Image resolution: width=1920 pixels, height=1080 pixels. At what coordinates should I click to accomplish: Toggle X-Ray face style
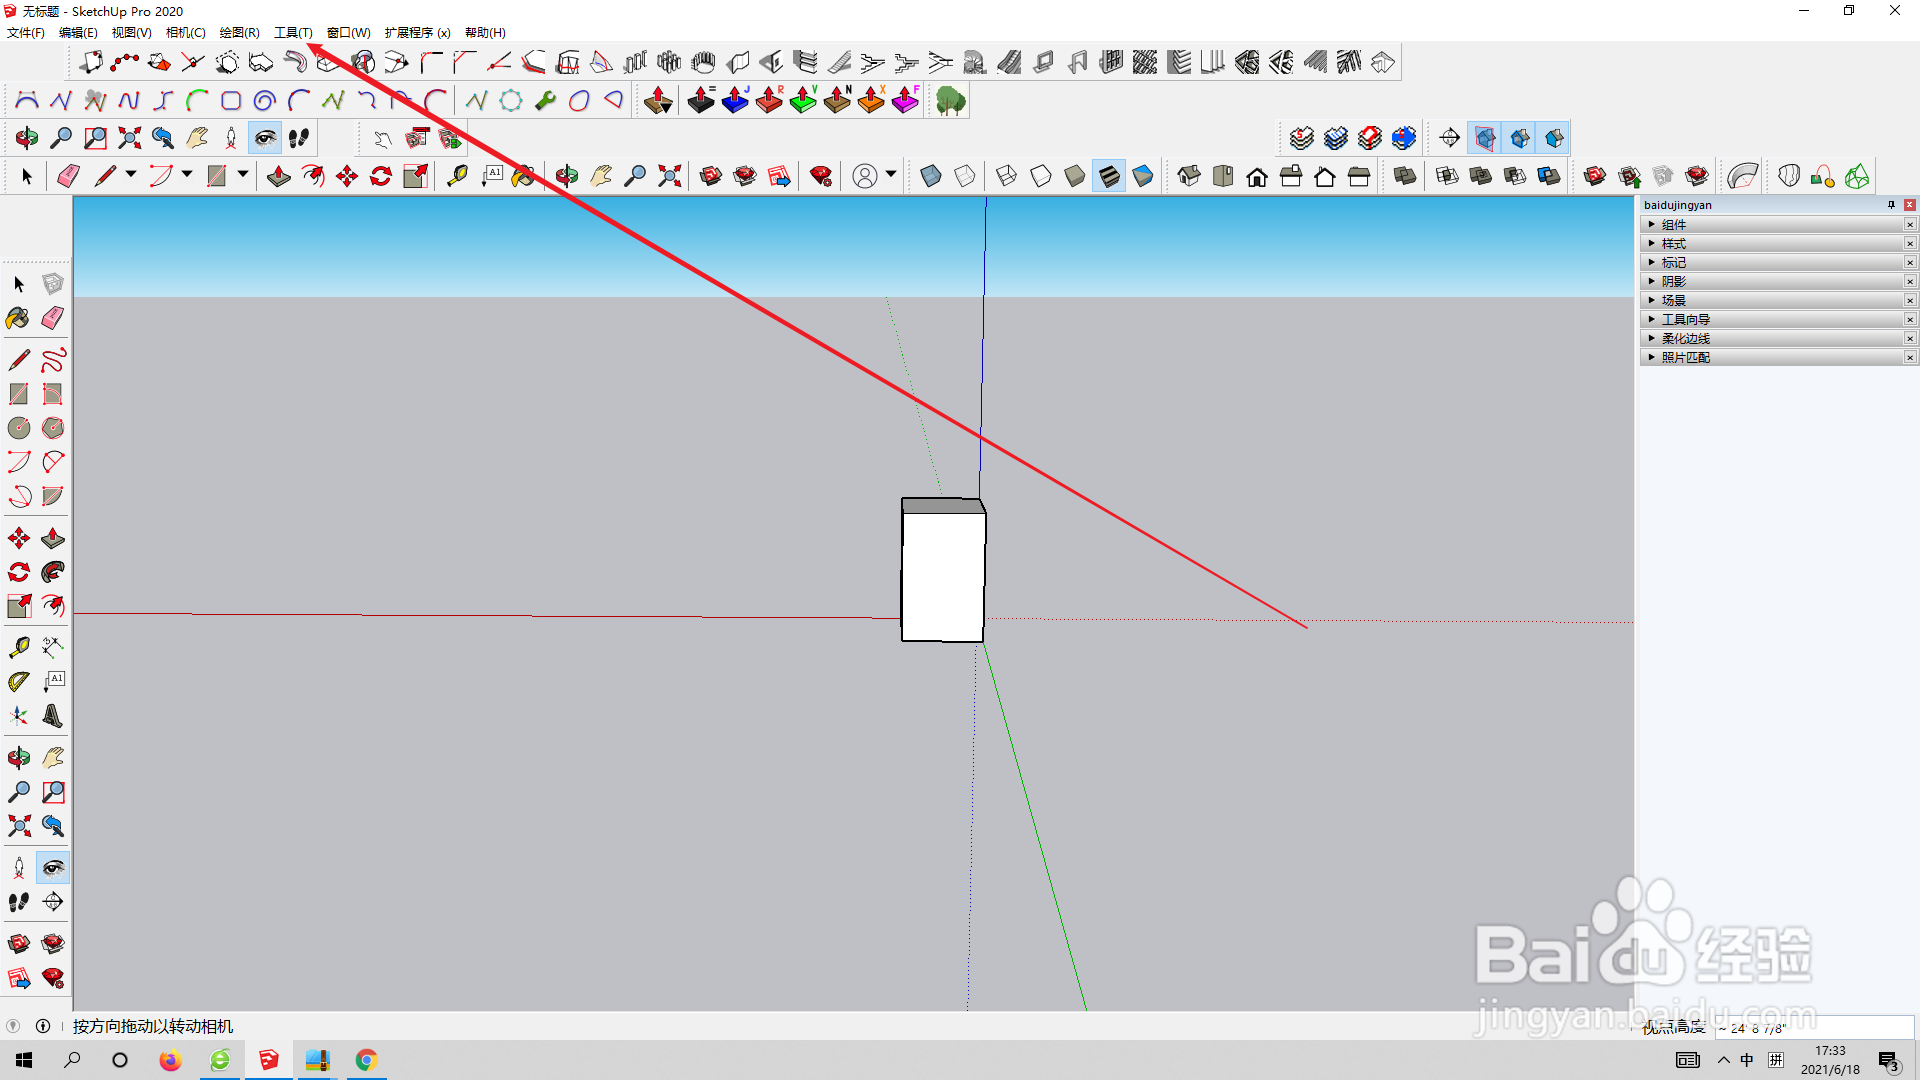click(x=931, y=177)
